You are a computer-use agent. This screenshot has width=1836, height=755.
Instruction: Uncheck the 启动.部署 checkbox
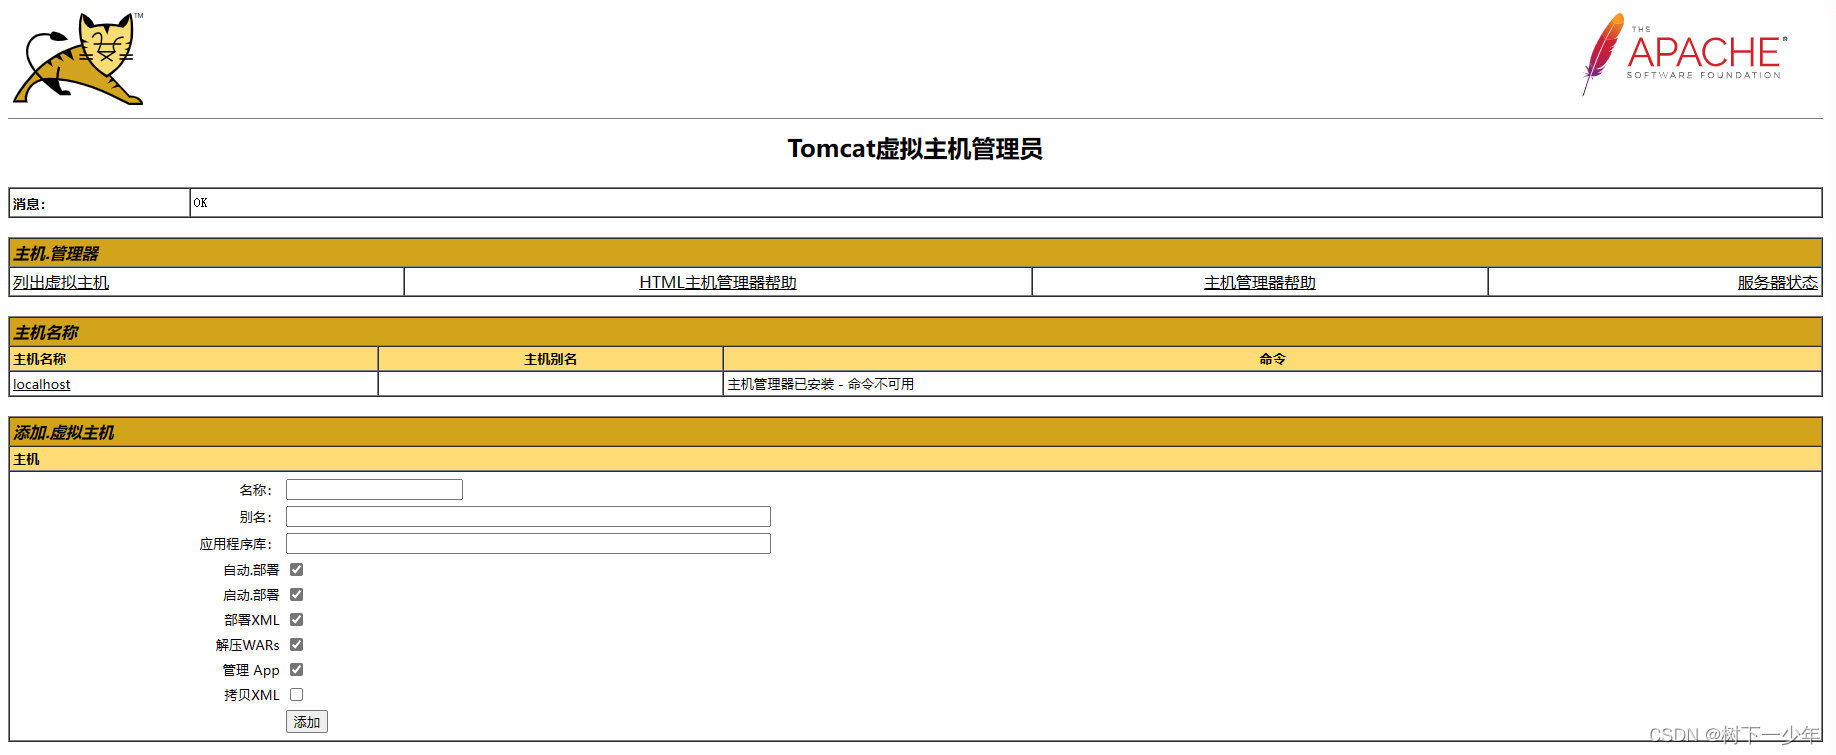click(x=297, y=595)
